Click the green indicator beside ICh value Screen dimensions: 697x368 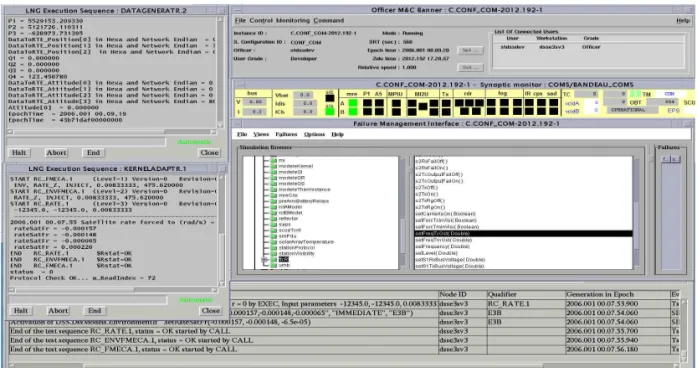pyautogui.click(x=330, y=111)
